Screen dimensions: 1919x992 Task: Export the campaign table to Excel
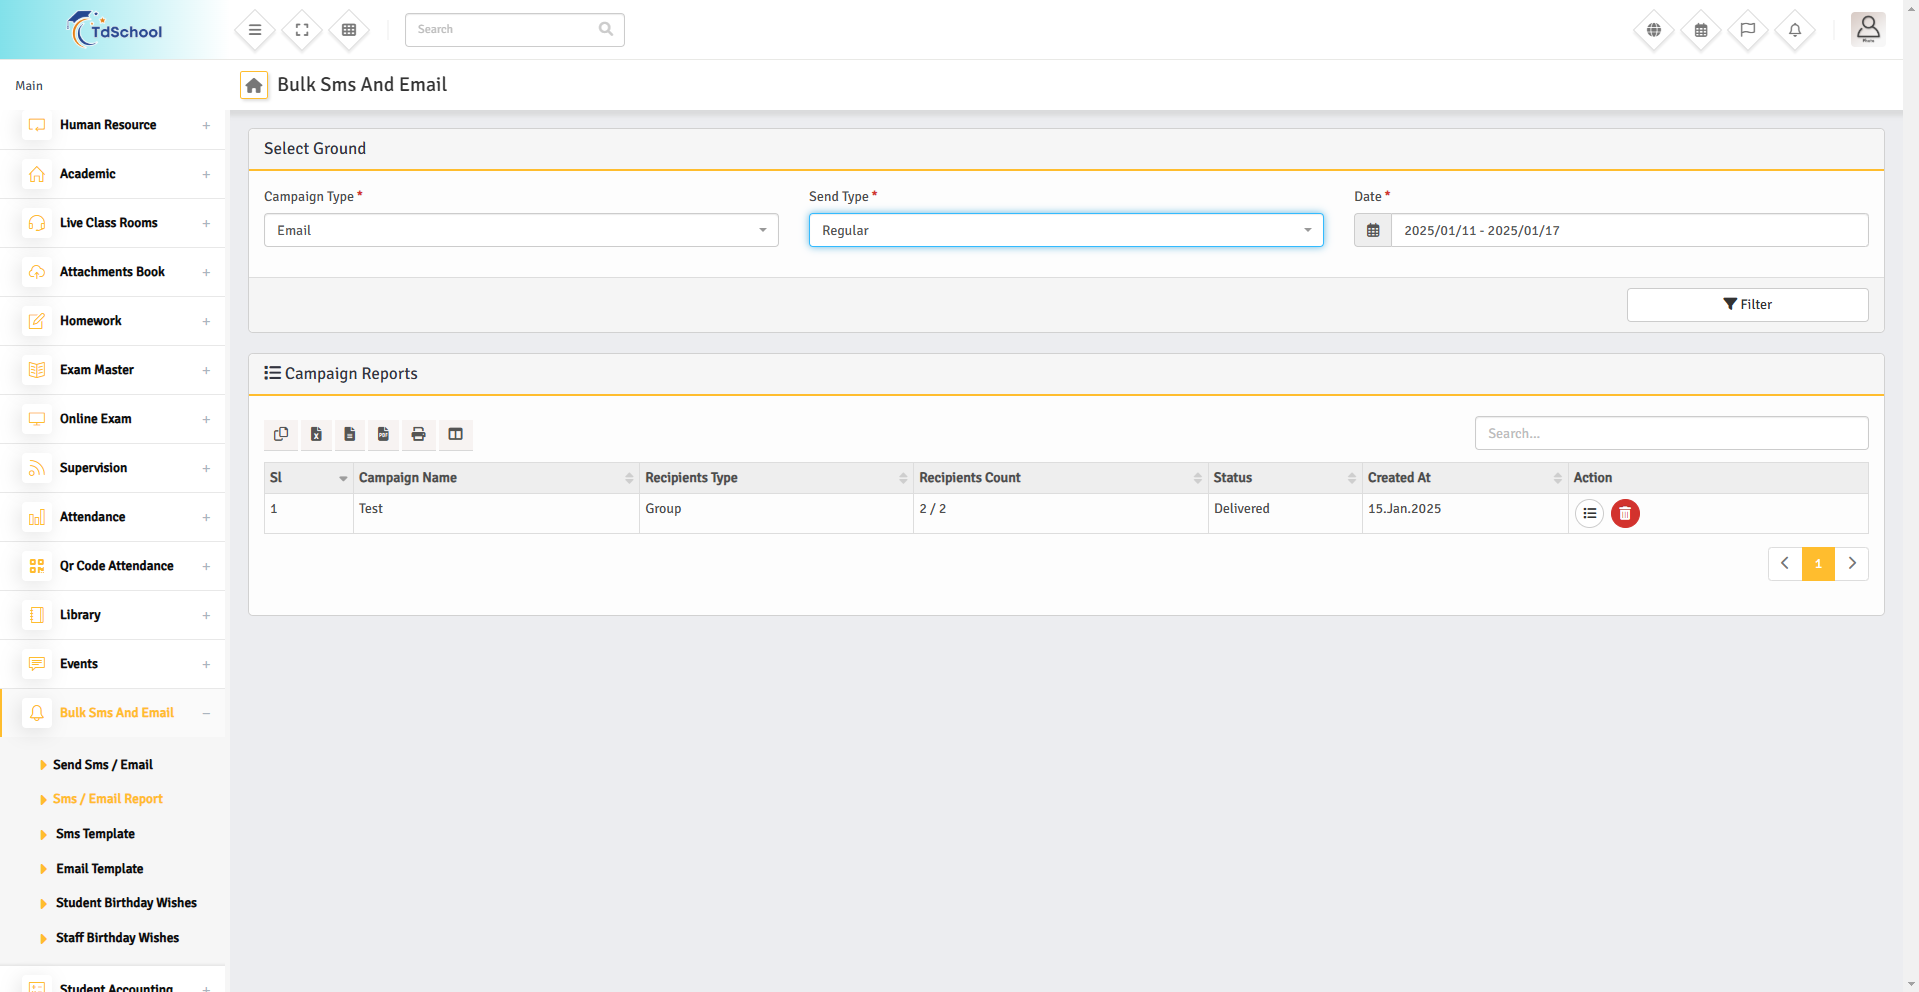(x=316, y=434)
